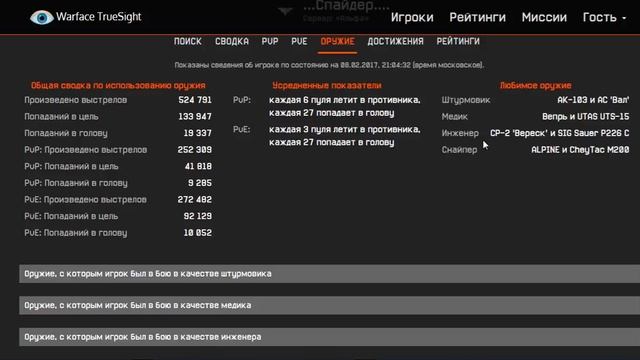Click the Общая сводка по использованию оружия heading
The image size is (640, 360).
(x=118, y=85)
